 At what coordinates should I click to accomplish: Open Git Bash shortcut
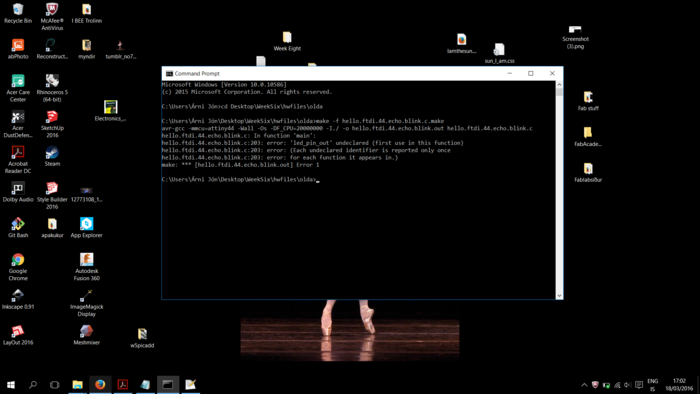click(18, 227)
